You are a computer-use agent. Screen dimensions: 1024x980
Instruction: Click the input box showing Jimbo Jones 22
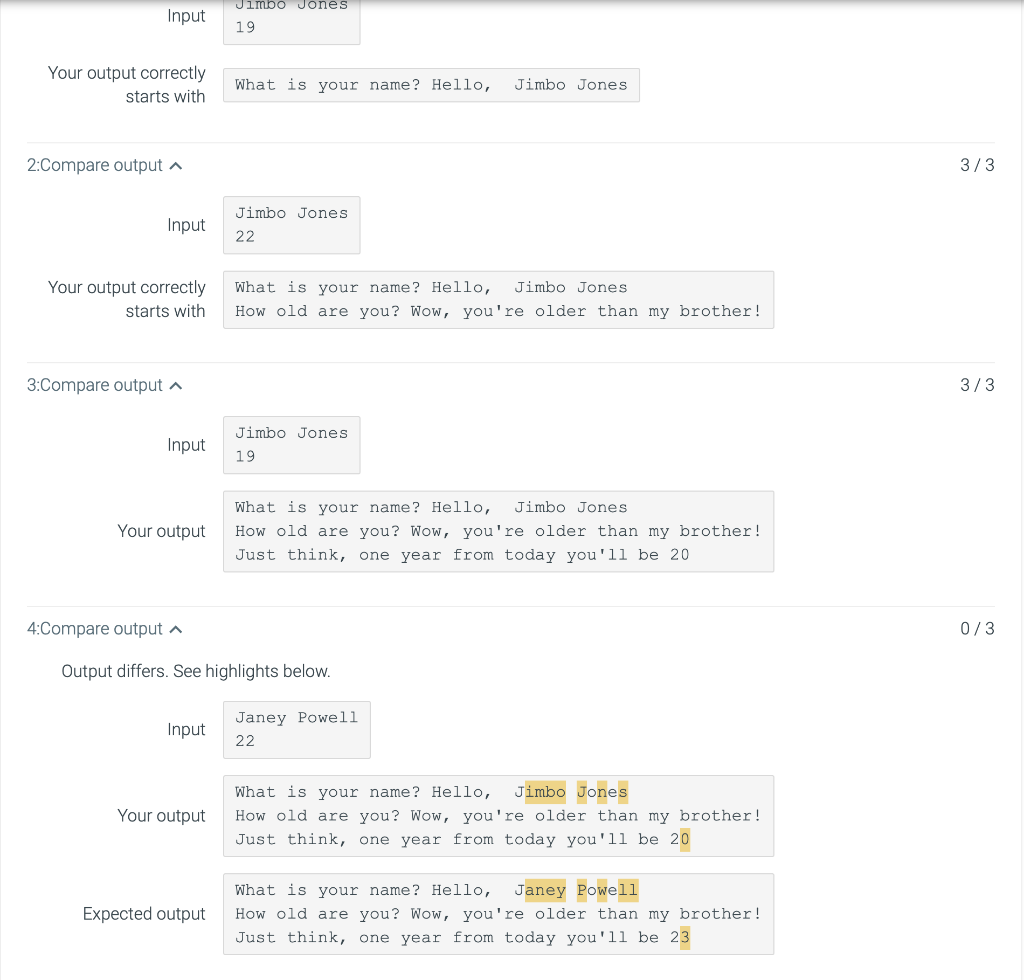(x=291, y=225)
